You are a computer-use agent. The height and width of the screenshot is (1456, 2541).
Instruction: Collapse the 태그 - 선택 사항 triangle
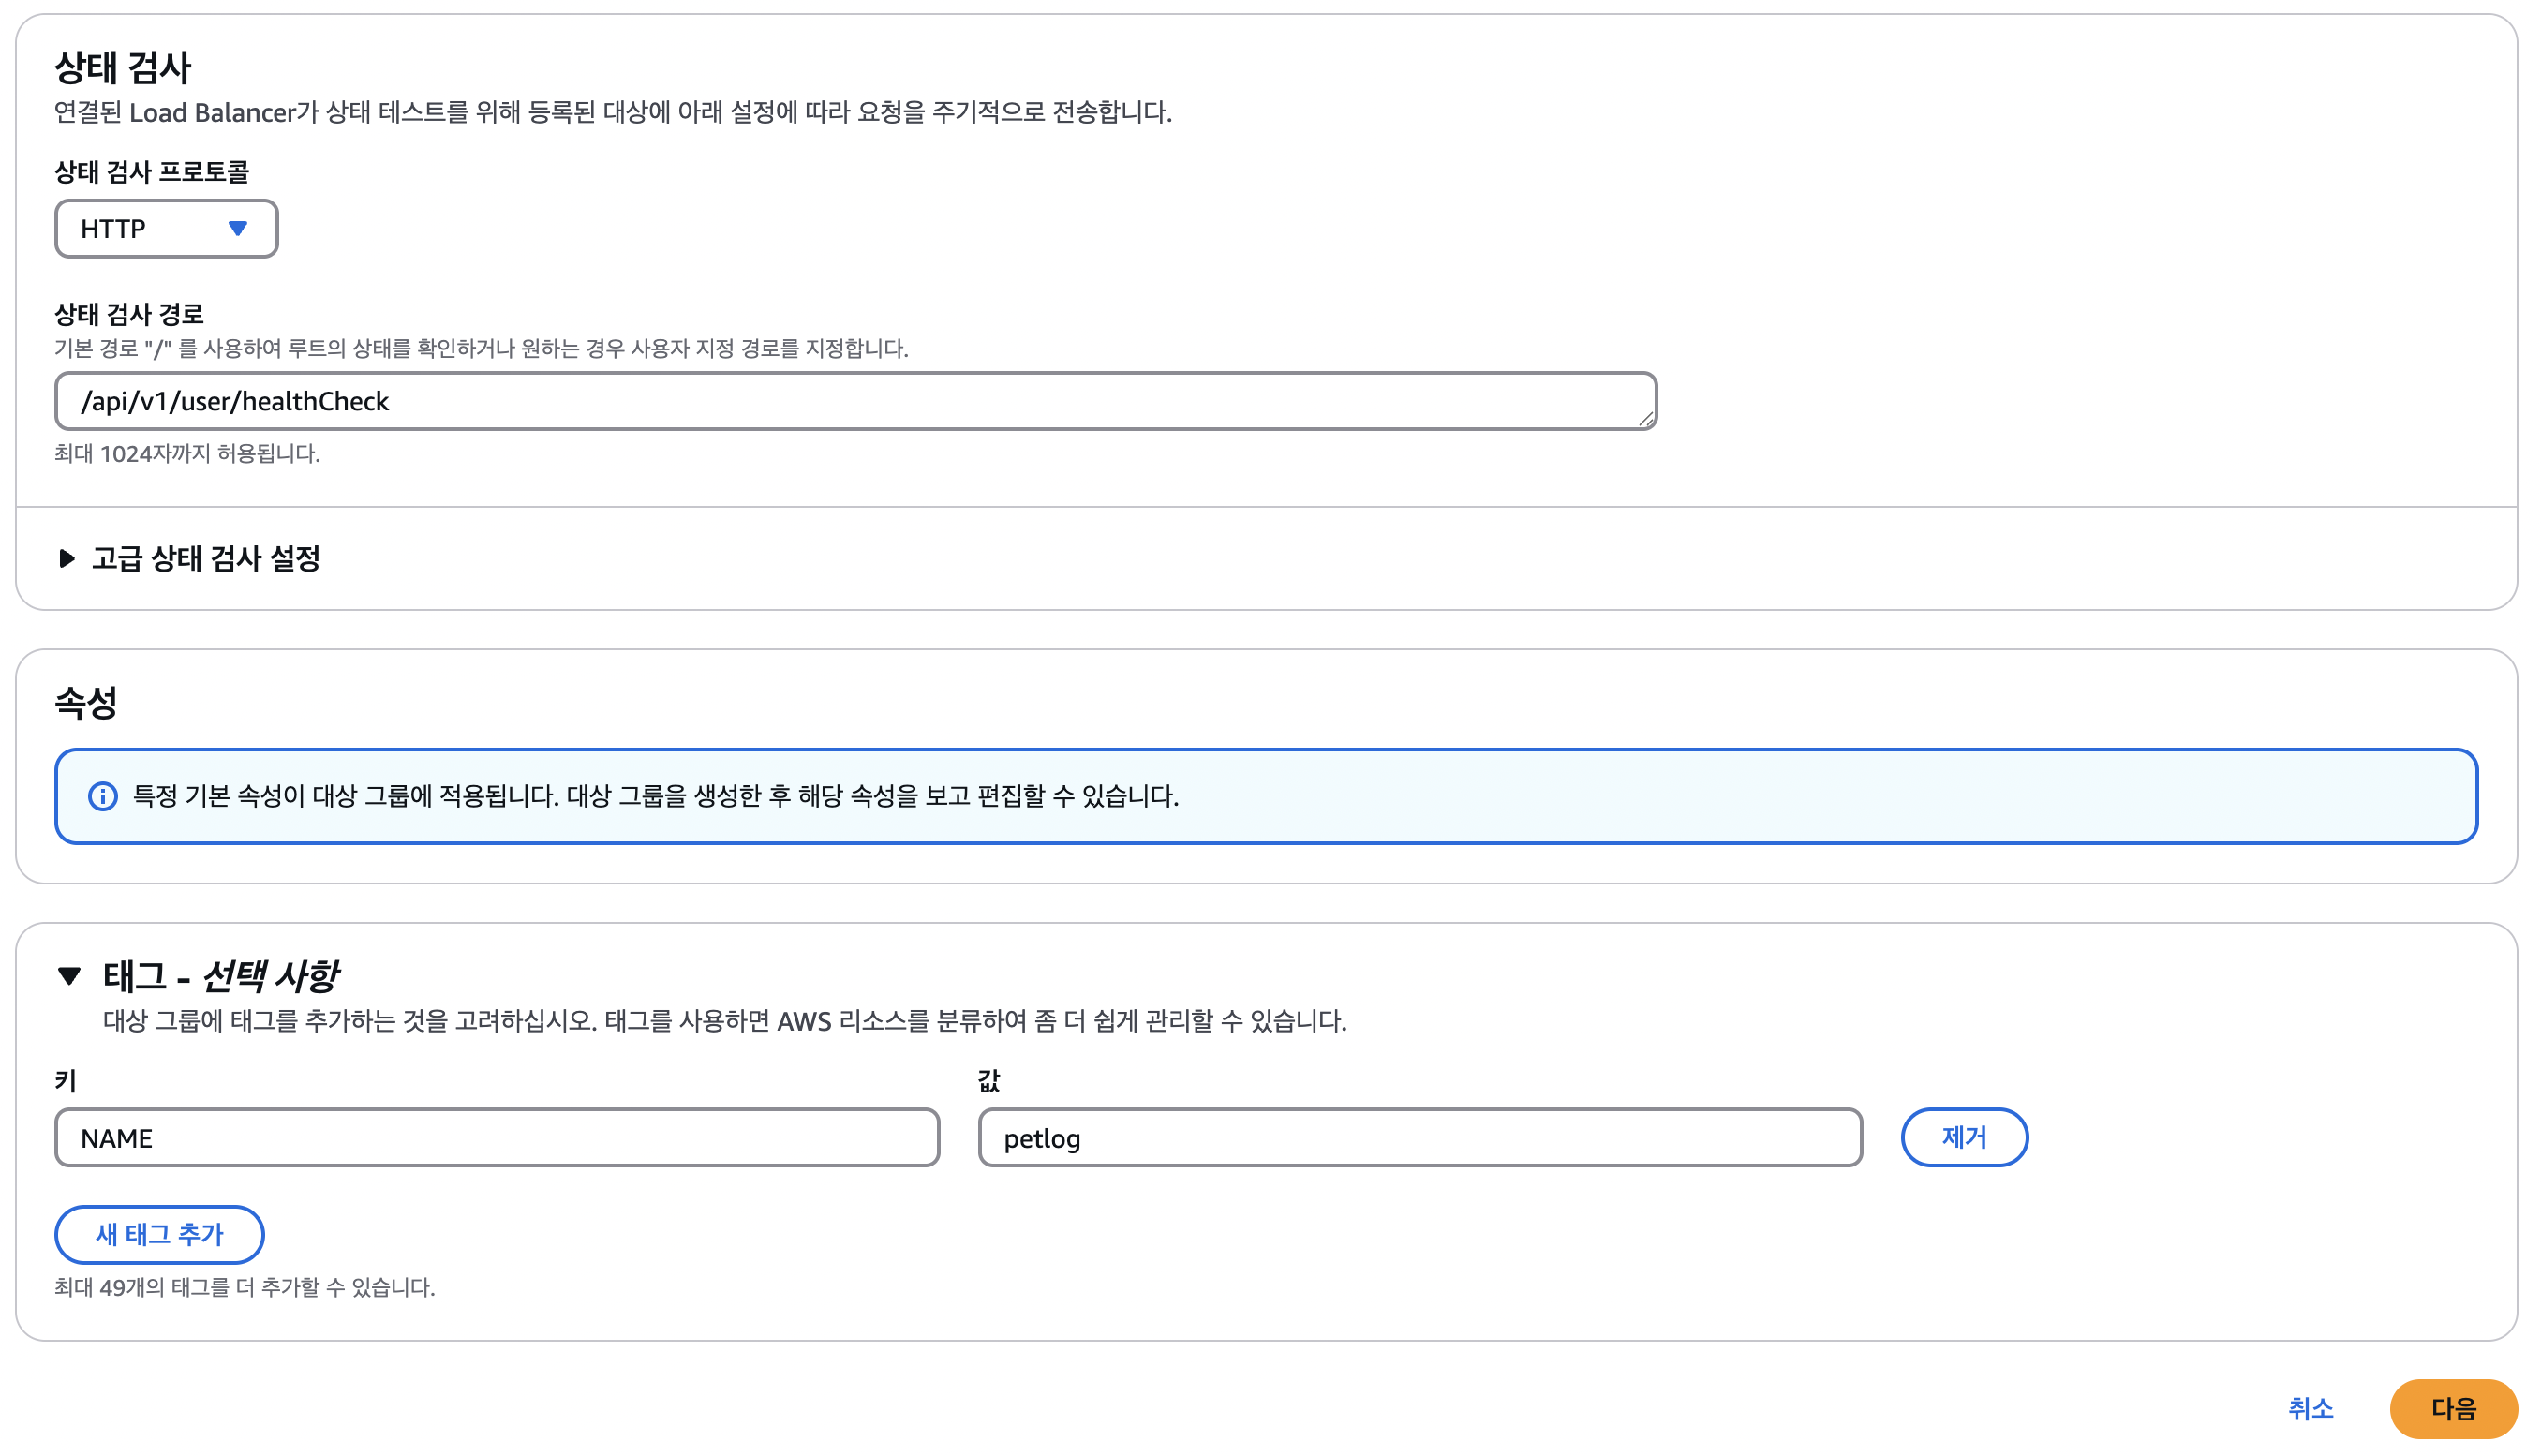(69, 975)
